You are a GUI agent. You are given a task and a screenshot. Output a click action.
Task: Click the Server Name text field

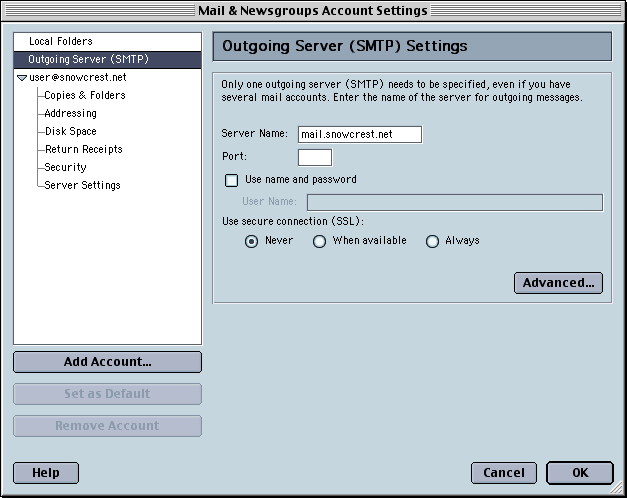coord(359,135)
